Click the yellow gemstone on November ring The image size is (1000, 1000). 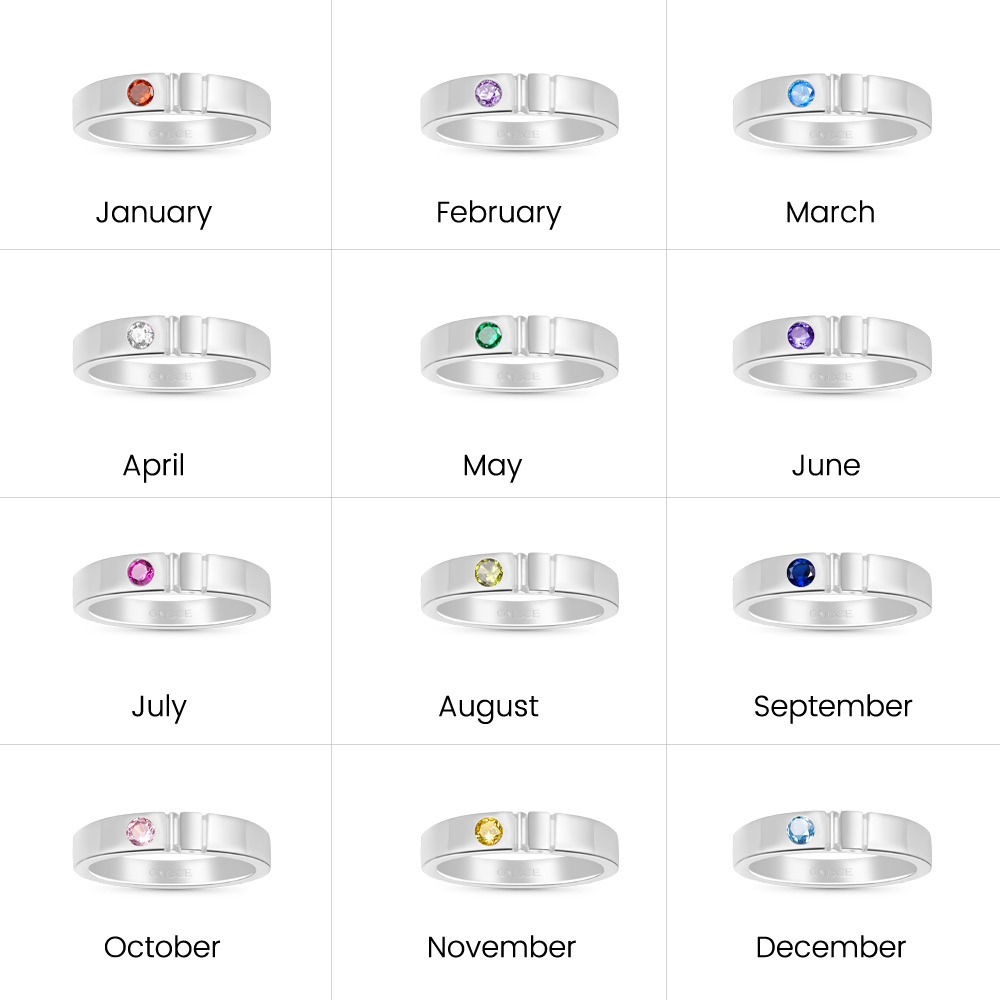click(x=489, y=831)
